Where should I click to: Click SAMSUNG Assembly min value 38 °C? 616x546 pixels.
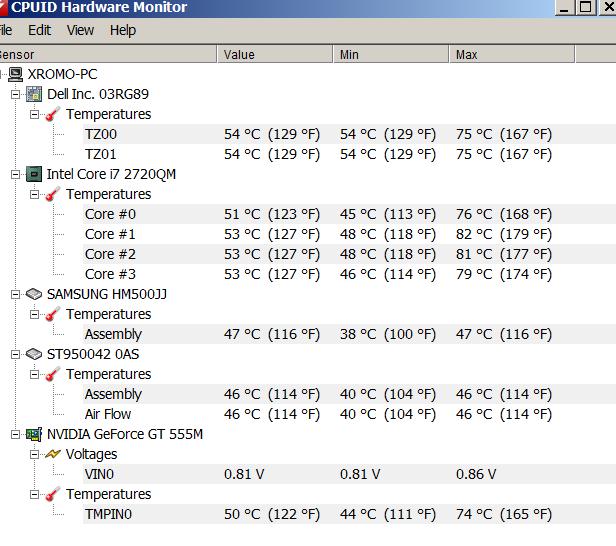pyautogui.click(x=388, y=334)
